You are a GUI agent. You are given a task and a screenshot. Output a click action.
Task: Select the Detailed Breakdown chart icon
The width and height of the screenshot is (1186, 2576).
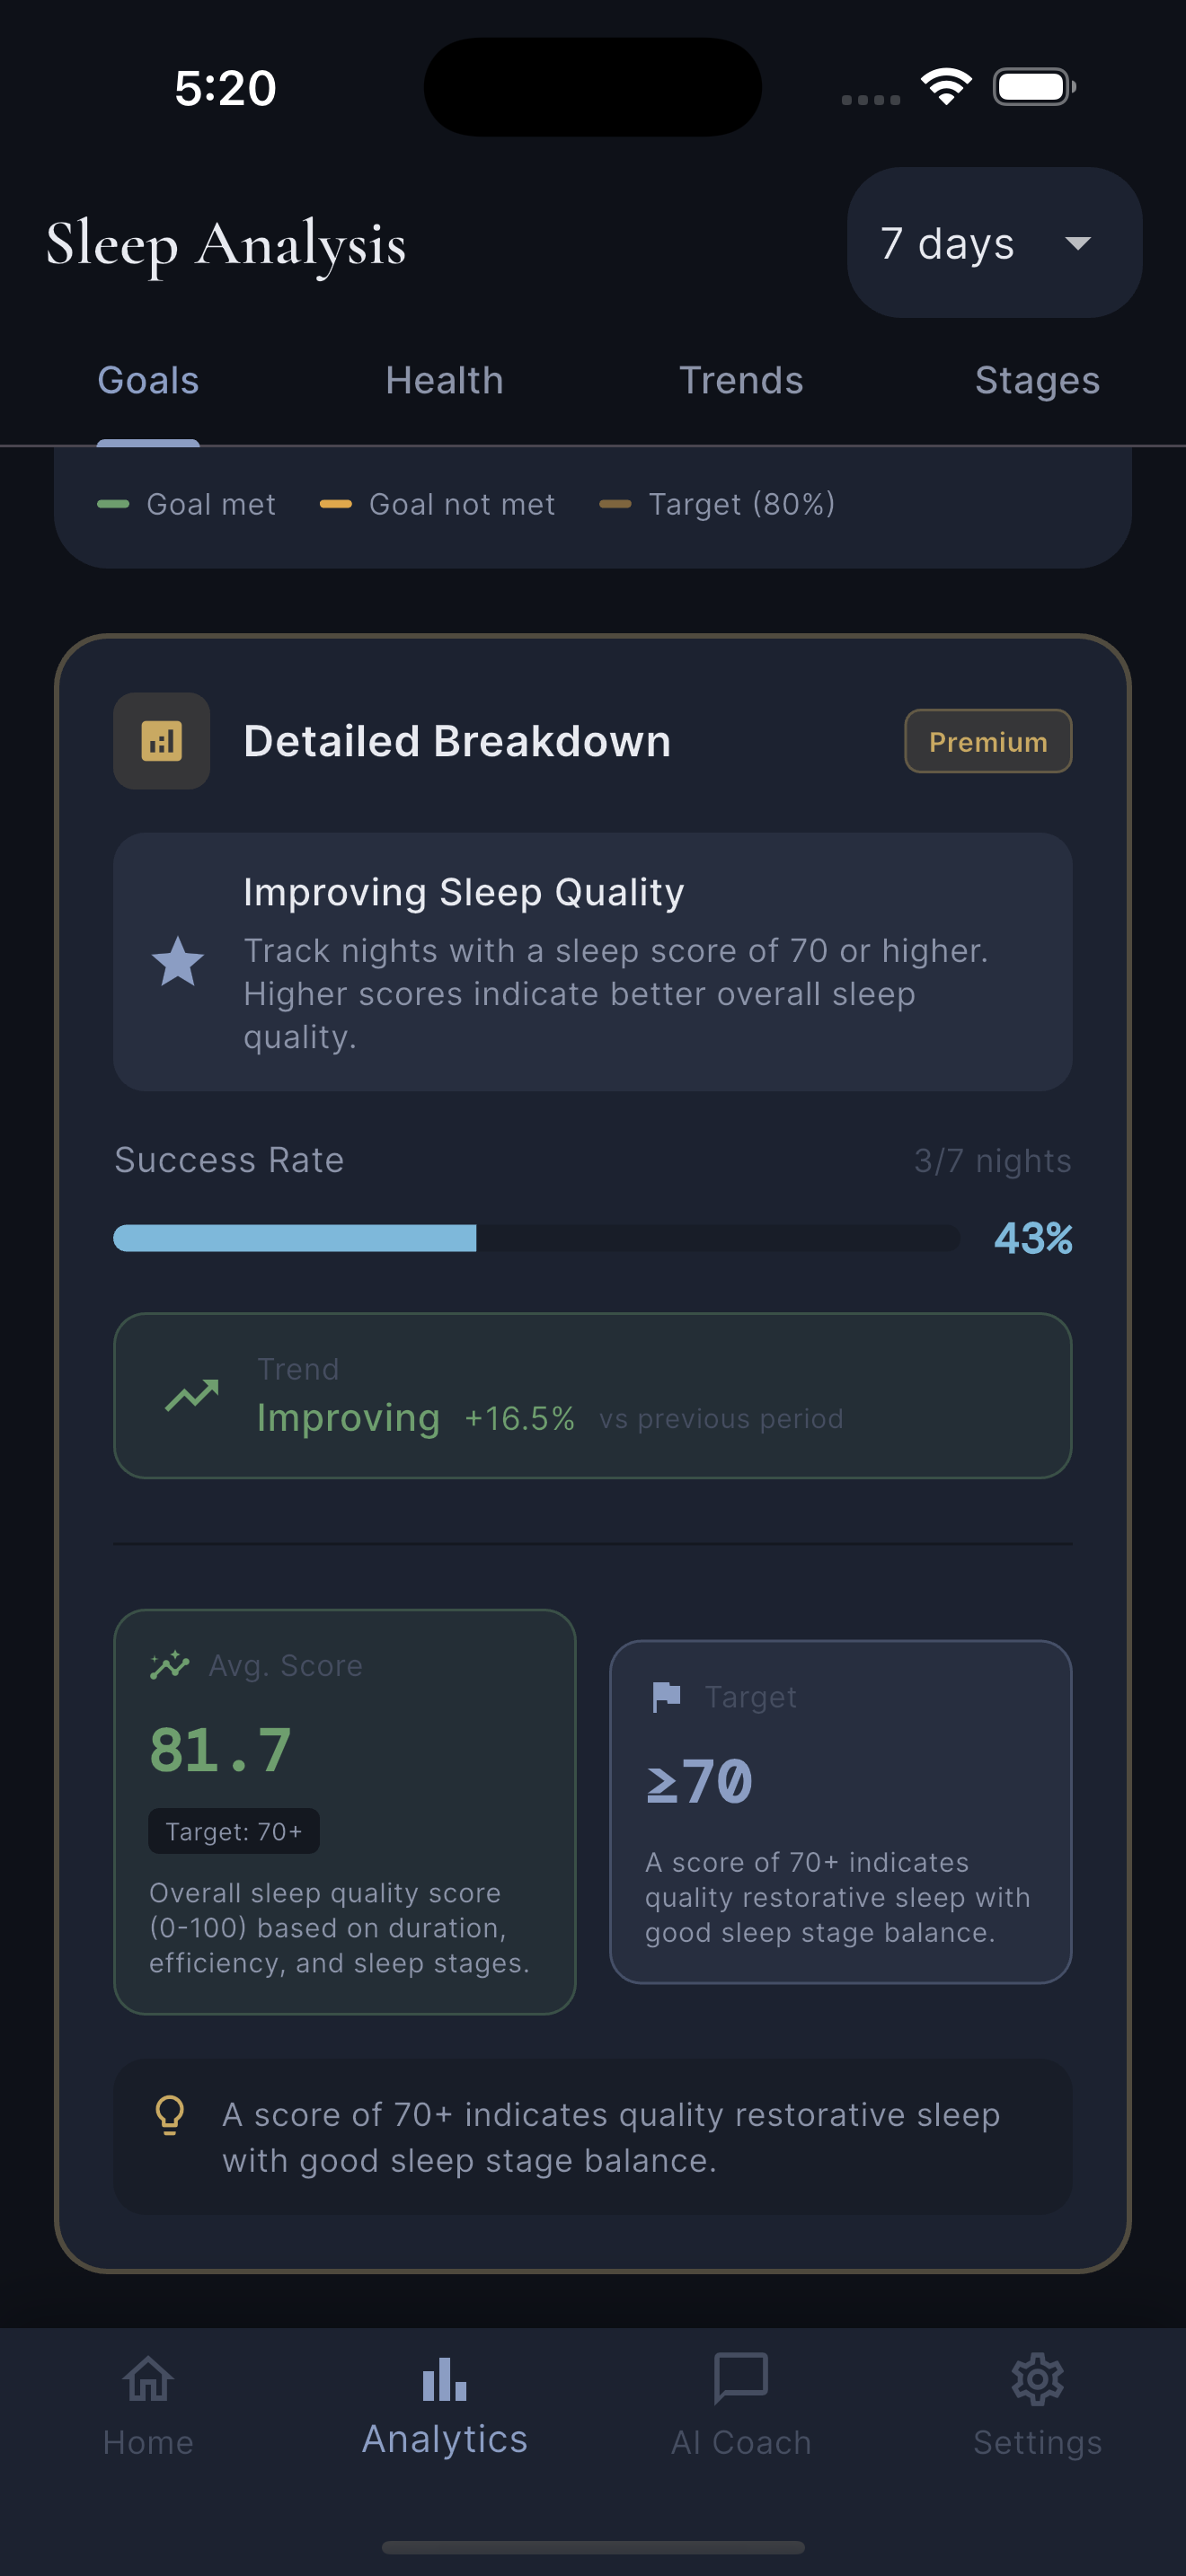pos(161,740)
